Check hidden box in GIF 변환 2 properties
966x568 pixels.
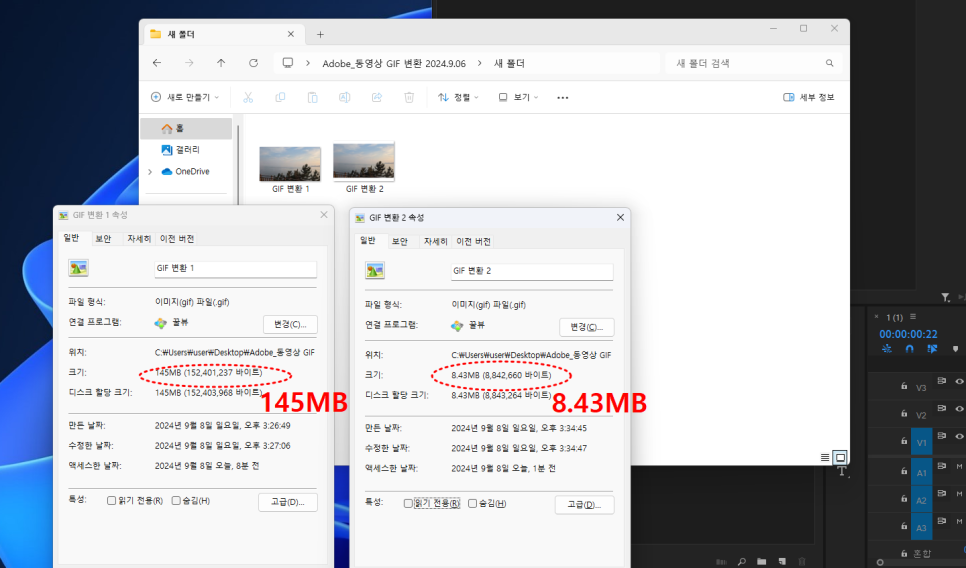tap(473, 503)
